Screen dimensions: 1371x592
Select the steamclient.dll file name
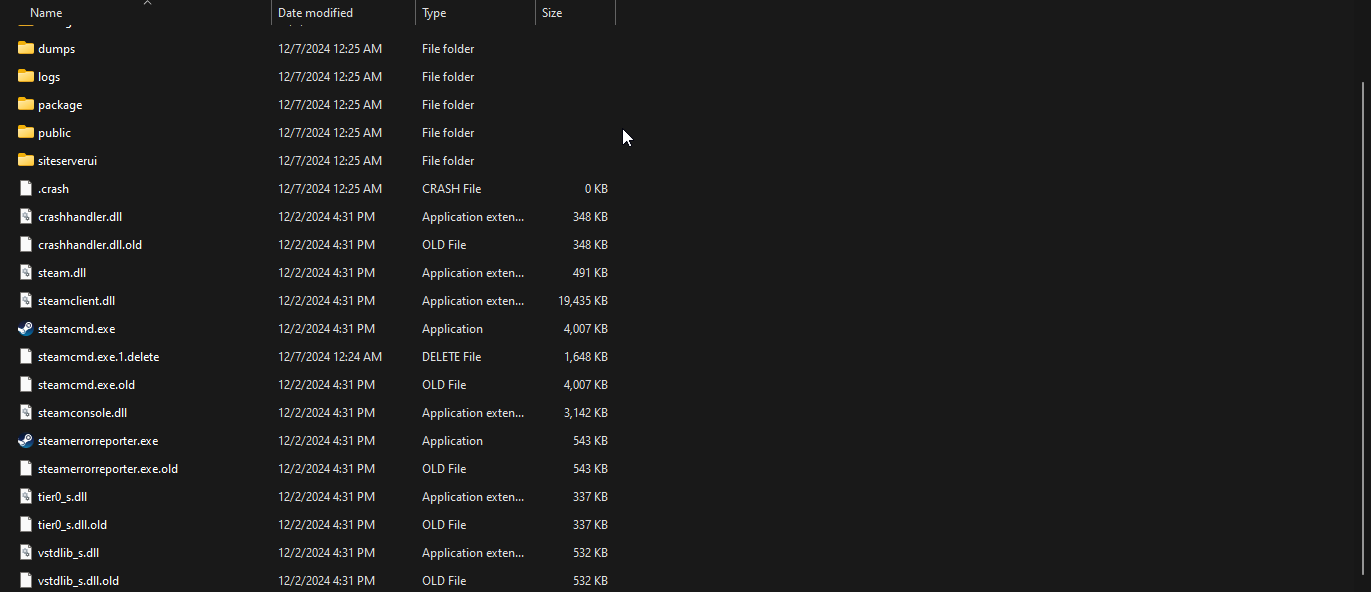[77, 301]
